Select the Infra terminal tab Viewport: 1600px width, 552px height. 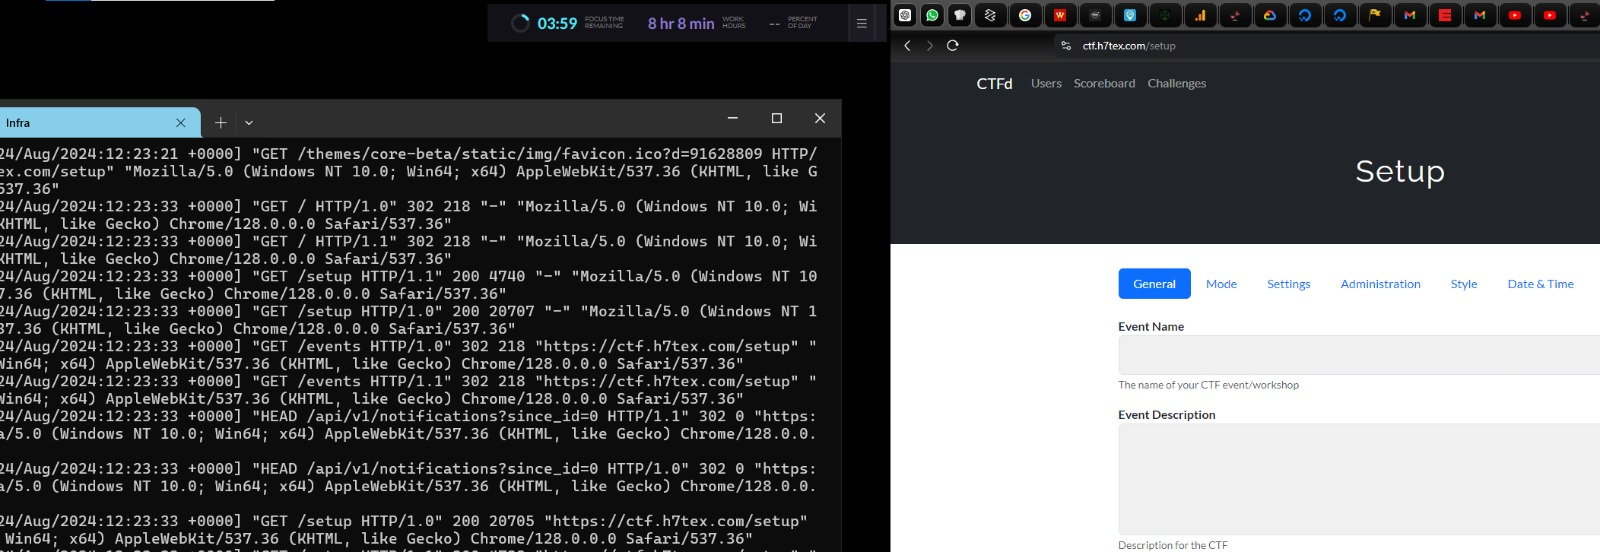(x=80, y=123)
